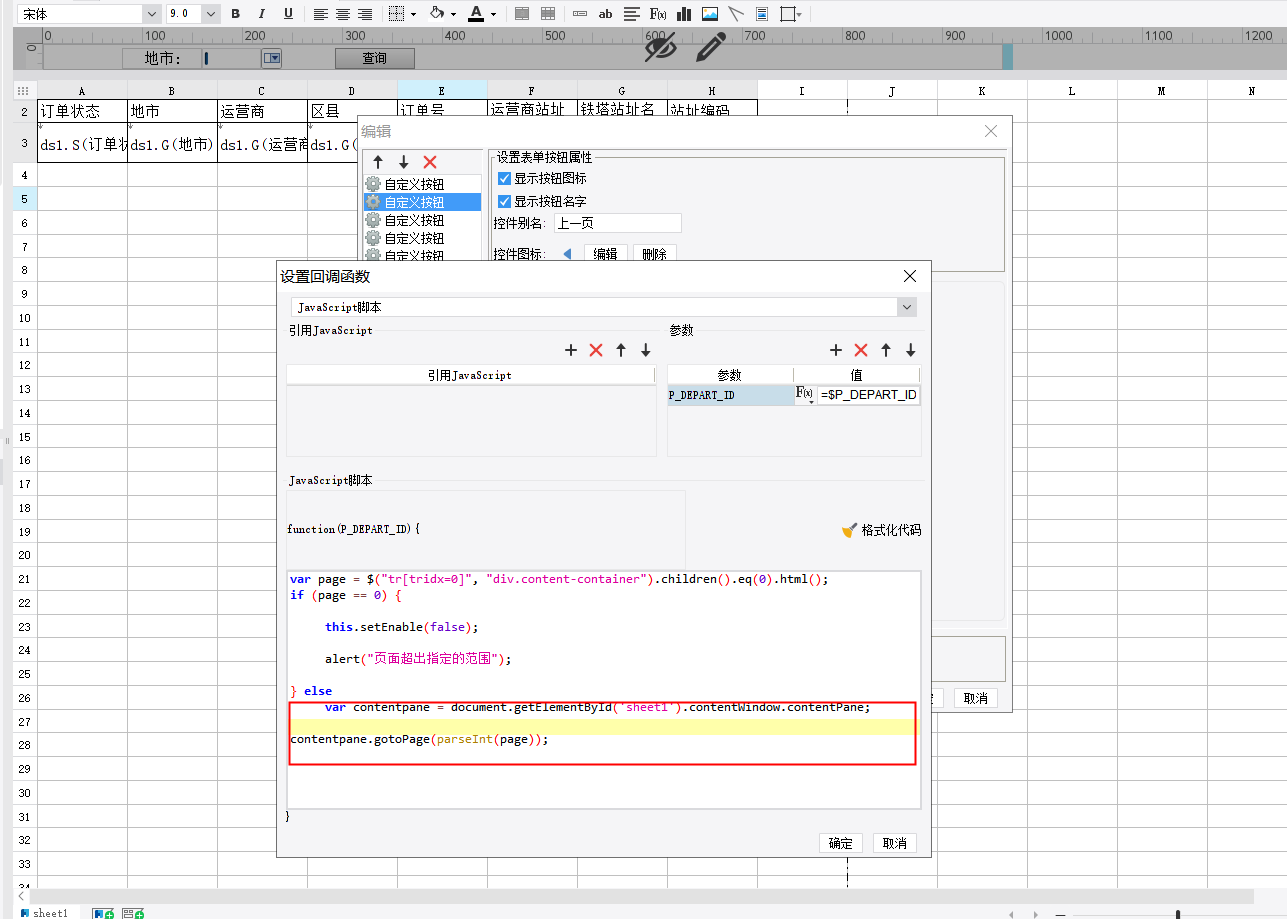The image size is (1287, 919).
Task: Toggle bold text formatting
Action: [236, 14]
